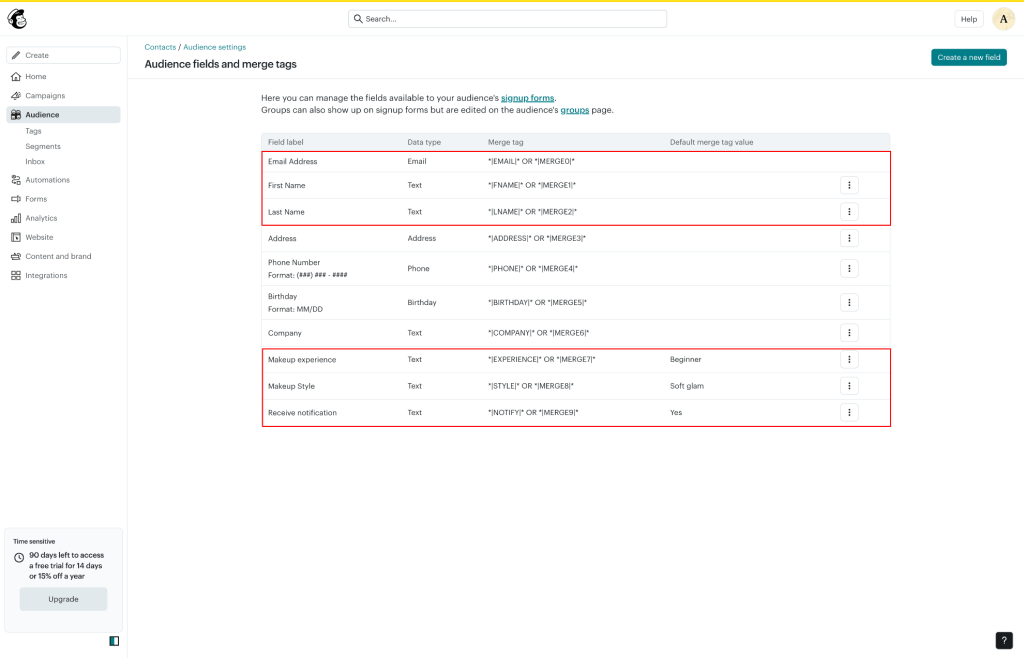This screenshot has height=658, width=1024.
Task: Collapse the sidebar with panel icon
Action: point(114,641)
